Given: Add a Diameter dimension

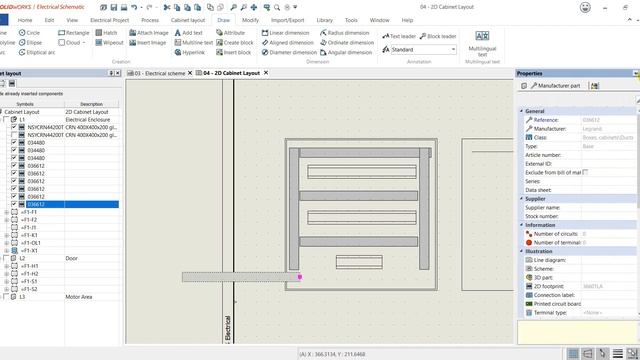Looking at the screenshot, I should point(289,52).
